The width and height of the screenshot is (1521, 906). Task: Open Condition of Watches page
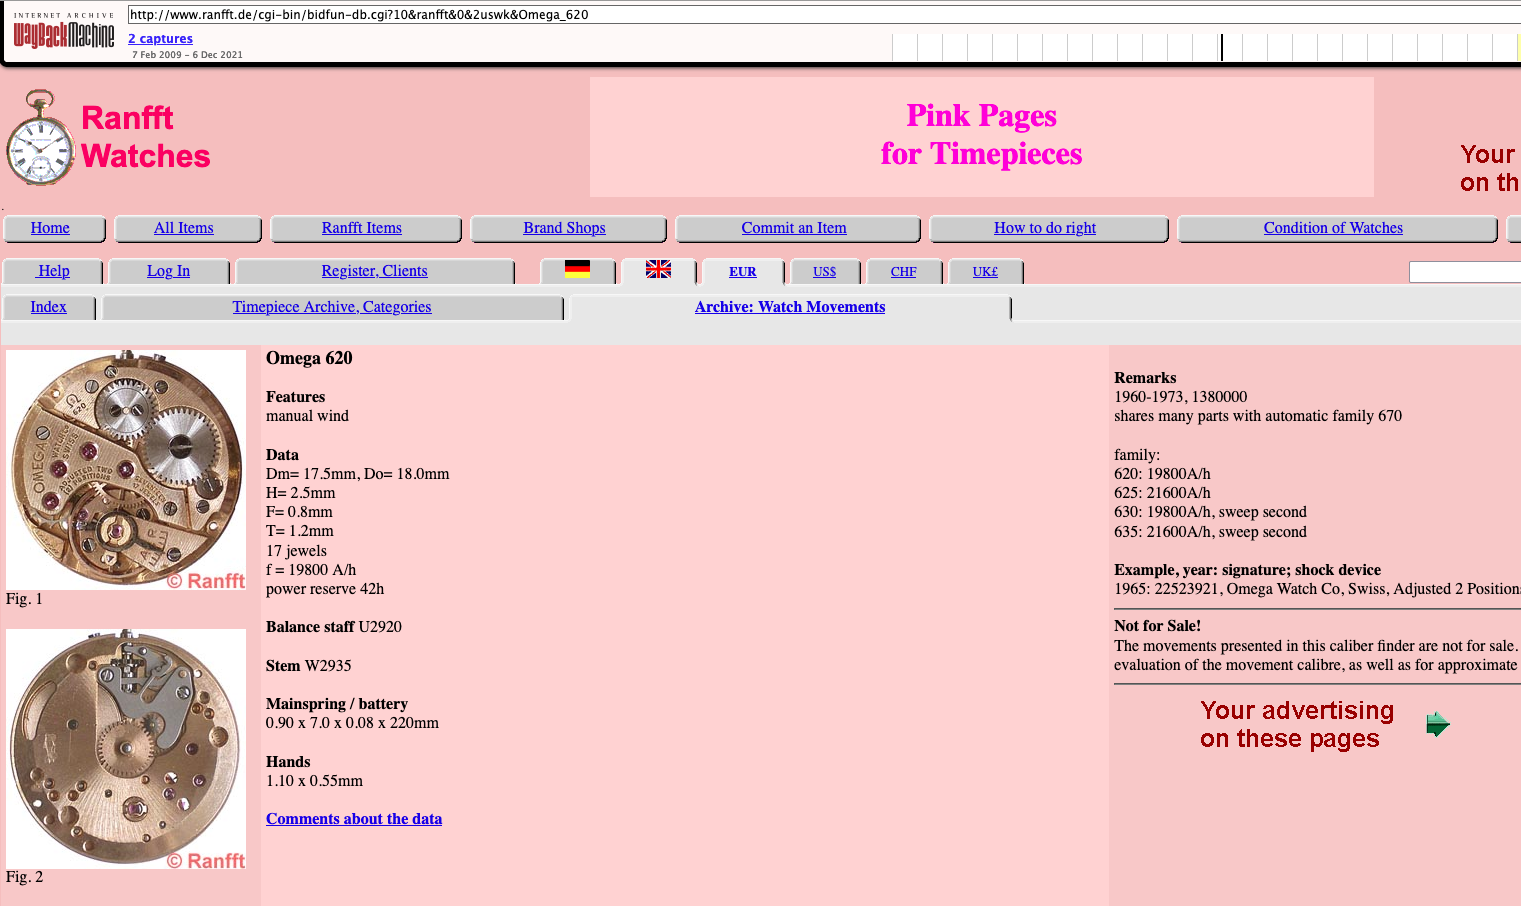click(1332, 228)
